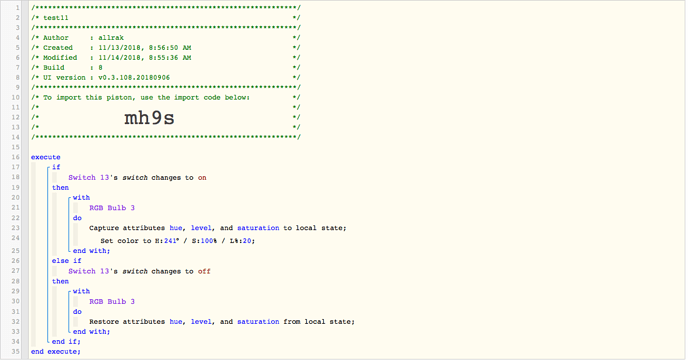Select device 'RGB Bulb 3' on line 30

pos(112,301)
